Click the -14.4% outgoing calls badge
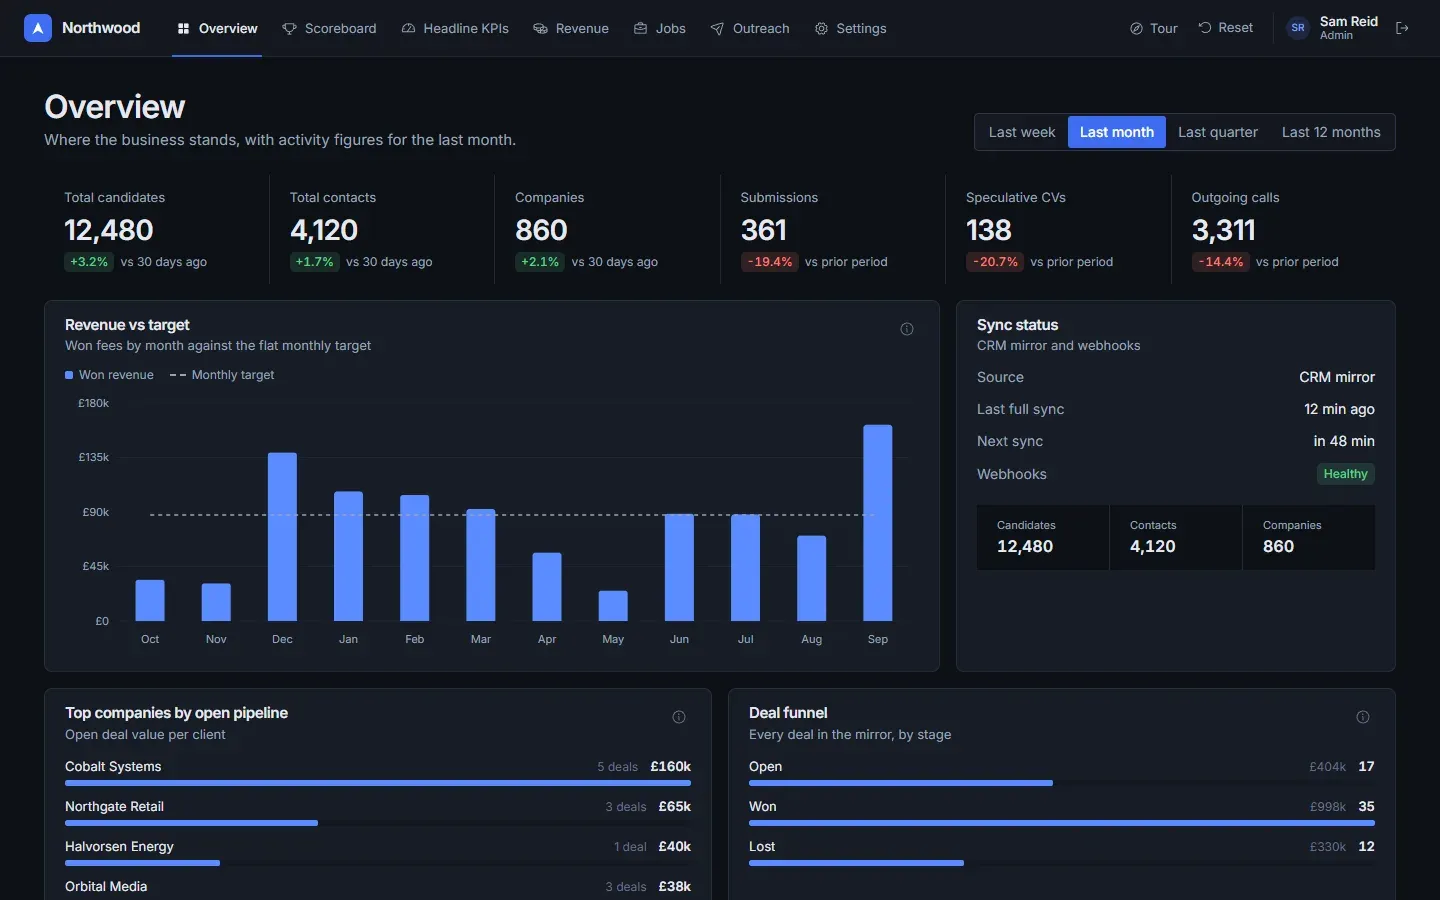This screenshot has height=900, width=1440. [x=1220, y=262]
